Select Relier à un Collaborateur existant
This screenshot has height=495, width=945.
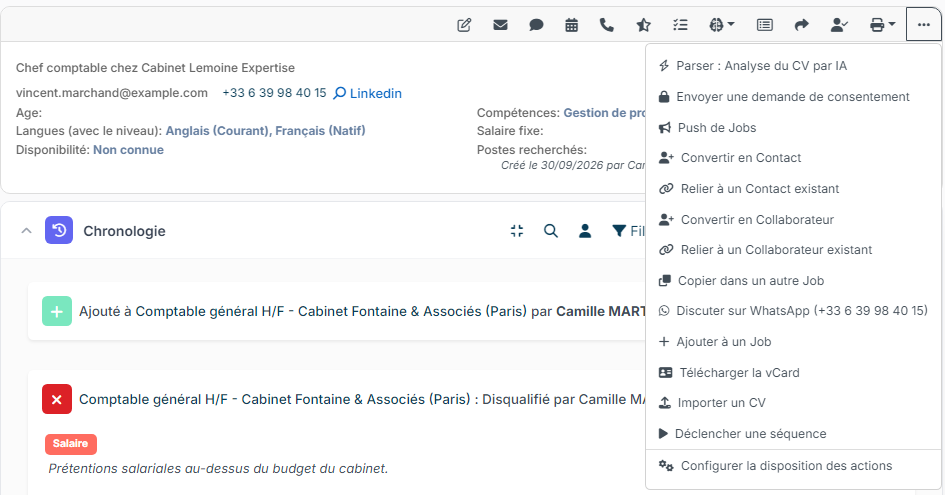click(x=793, y=250)
